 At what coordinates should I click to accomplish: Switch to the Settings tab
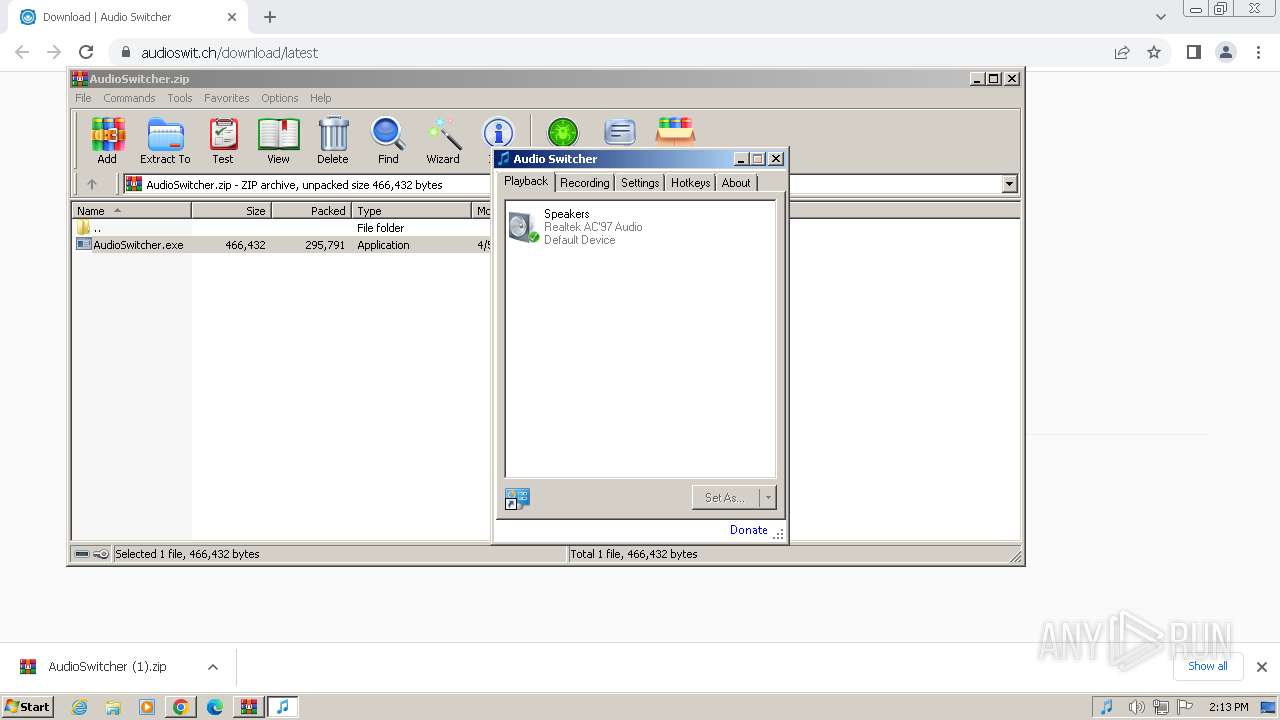click(x=640, y=183)
